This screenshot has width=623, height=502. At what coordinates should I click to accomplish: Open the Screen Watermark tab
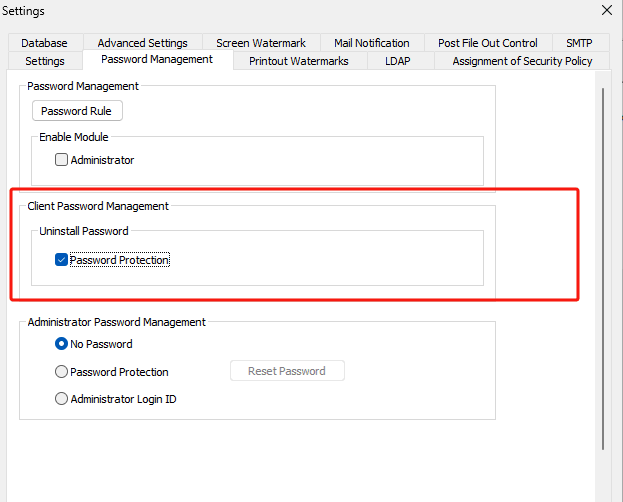[260, 43]
